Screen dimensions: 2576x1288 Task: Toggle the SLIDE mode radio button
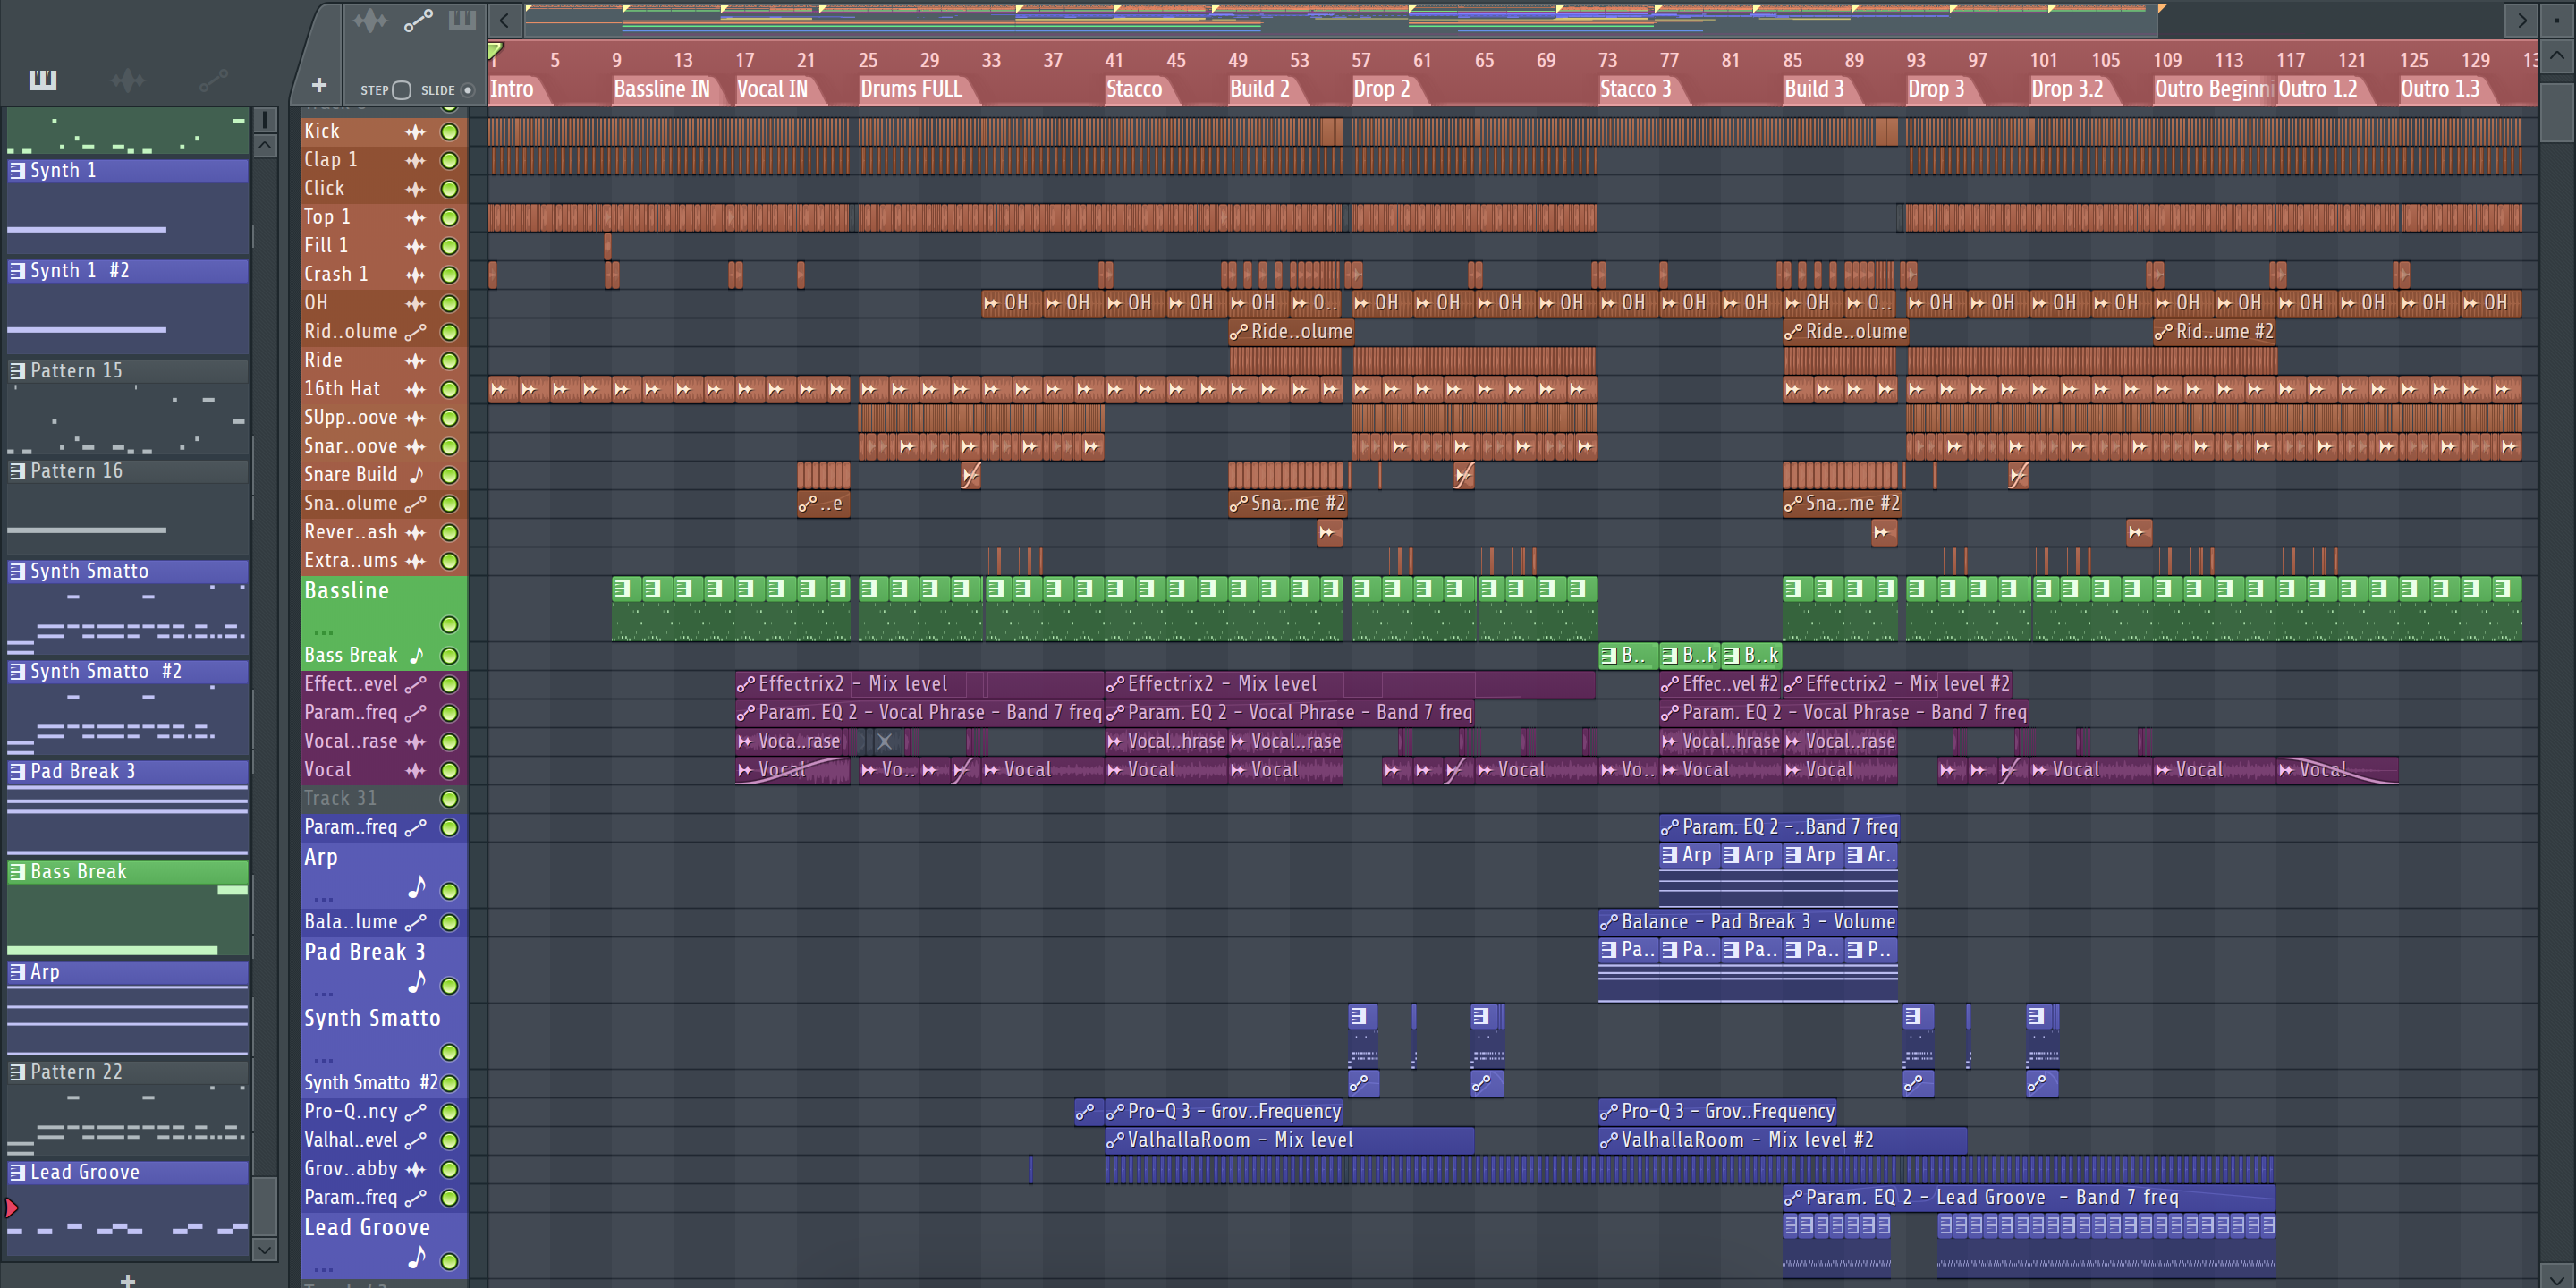(x=467, y=90)
